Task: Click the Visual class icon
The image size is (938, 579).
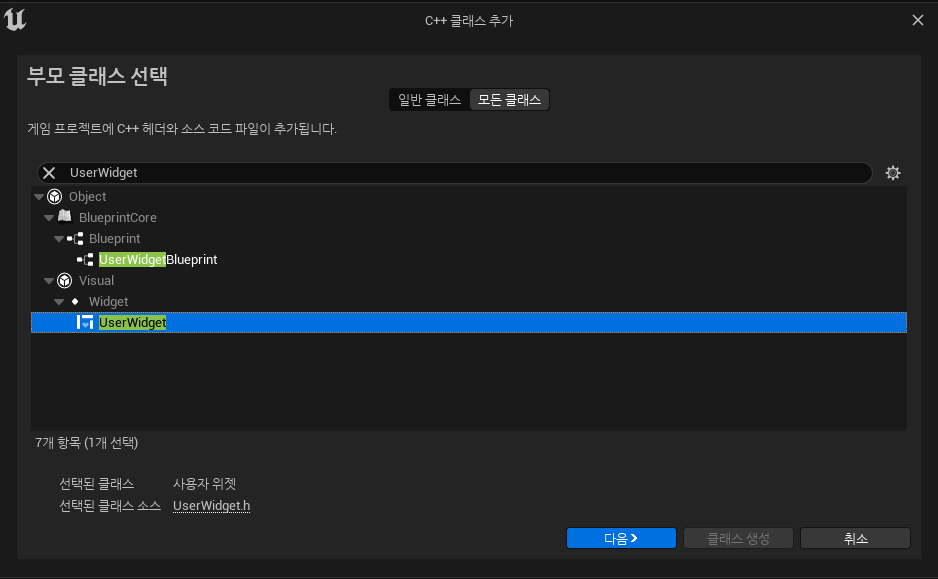Action: click(65, 281)
